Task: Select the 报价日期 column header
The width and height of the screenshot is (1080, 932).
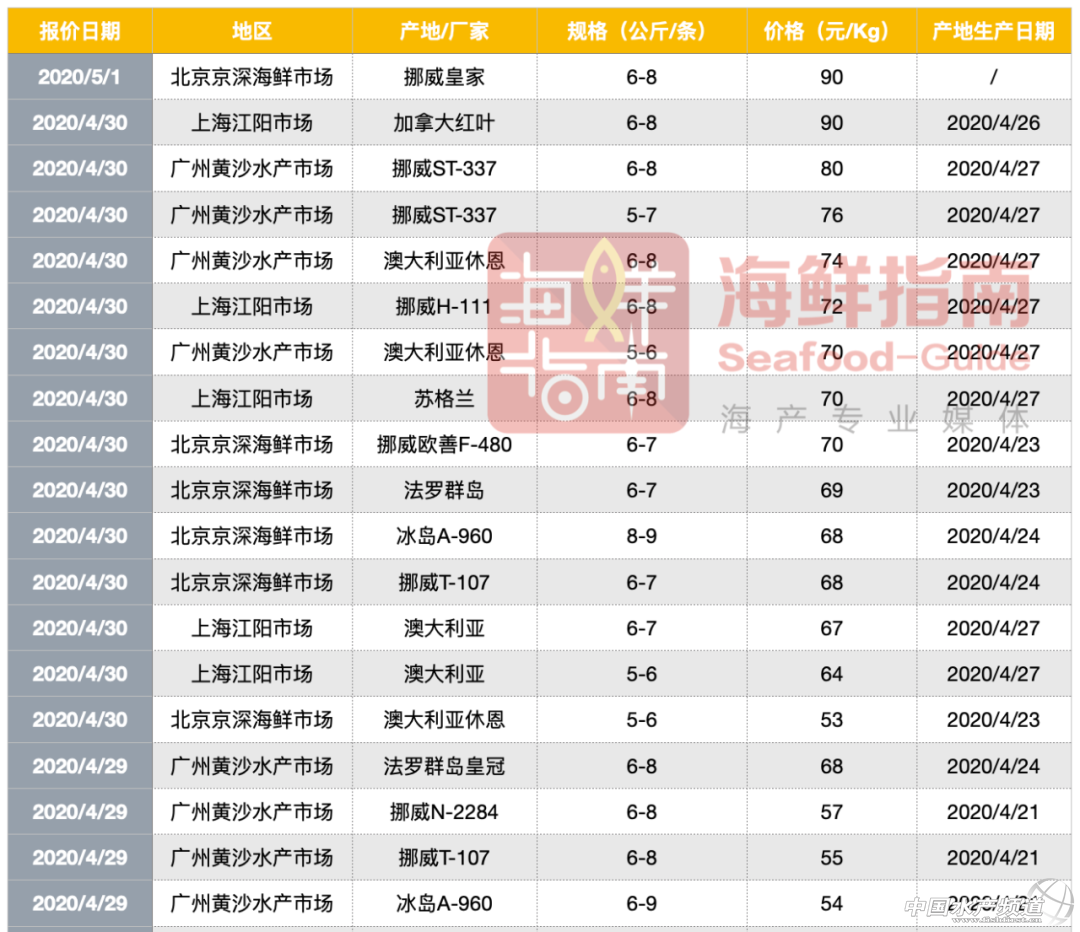Action: tap(80, 31)
